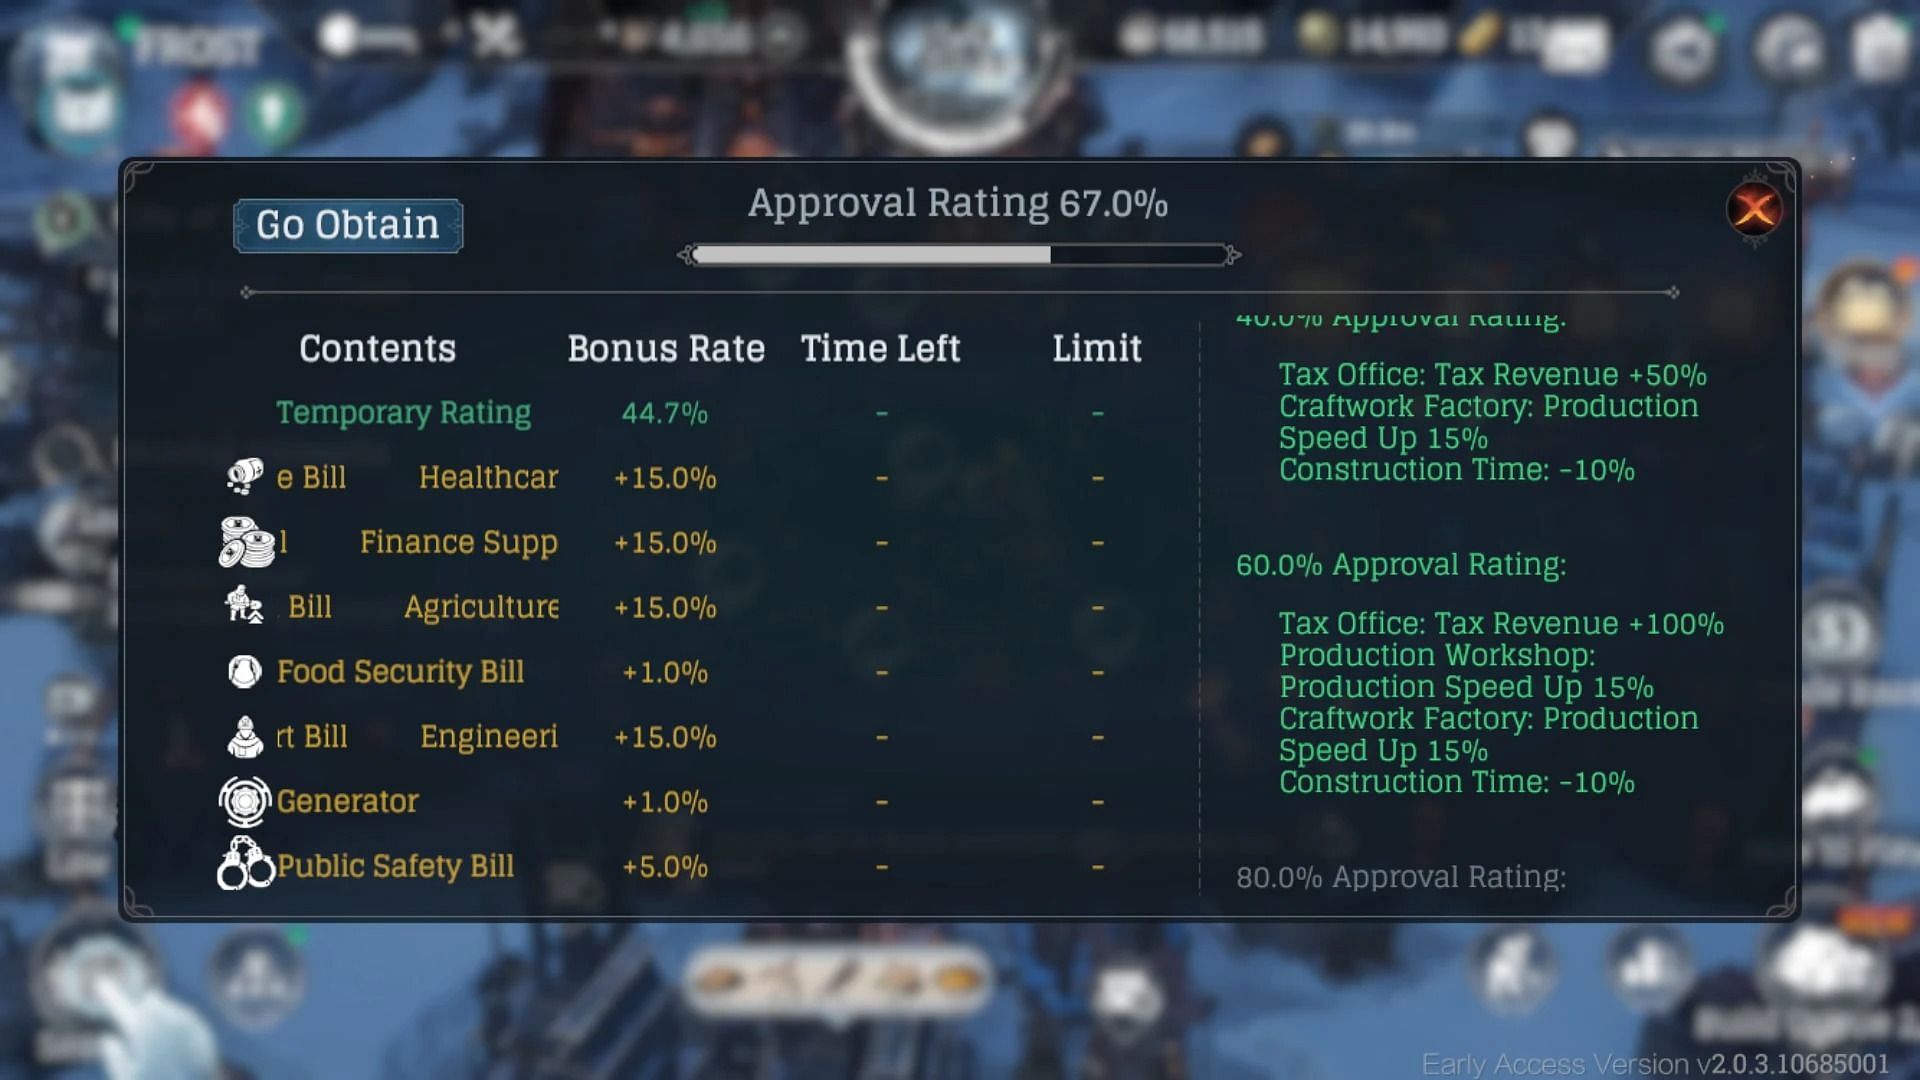Click the Go Obtain button
Screen dimensions: 1920x1080
click(x=348, y=224)
